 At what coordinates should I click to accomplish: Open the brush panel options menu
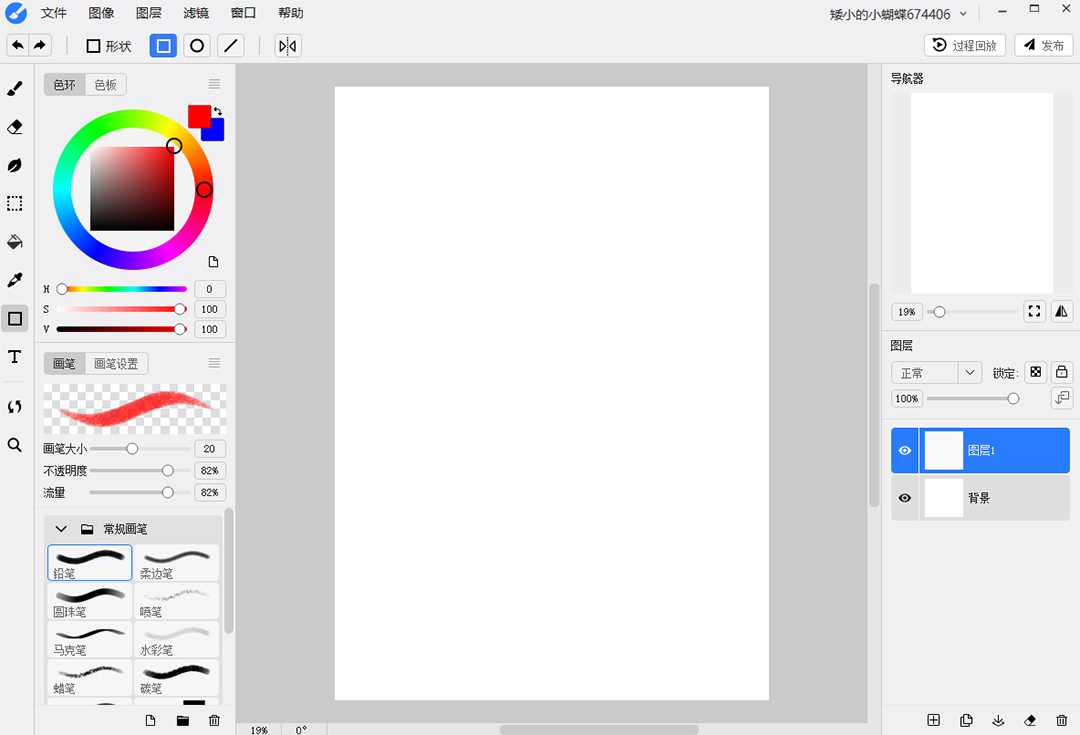coord(214,363)
